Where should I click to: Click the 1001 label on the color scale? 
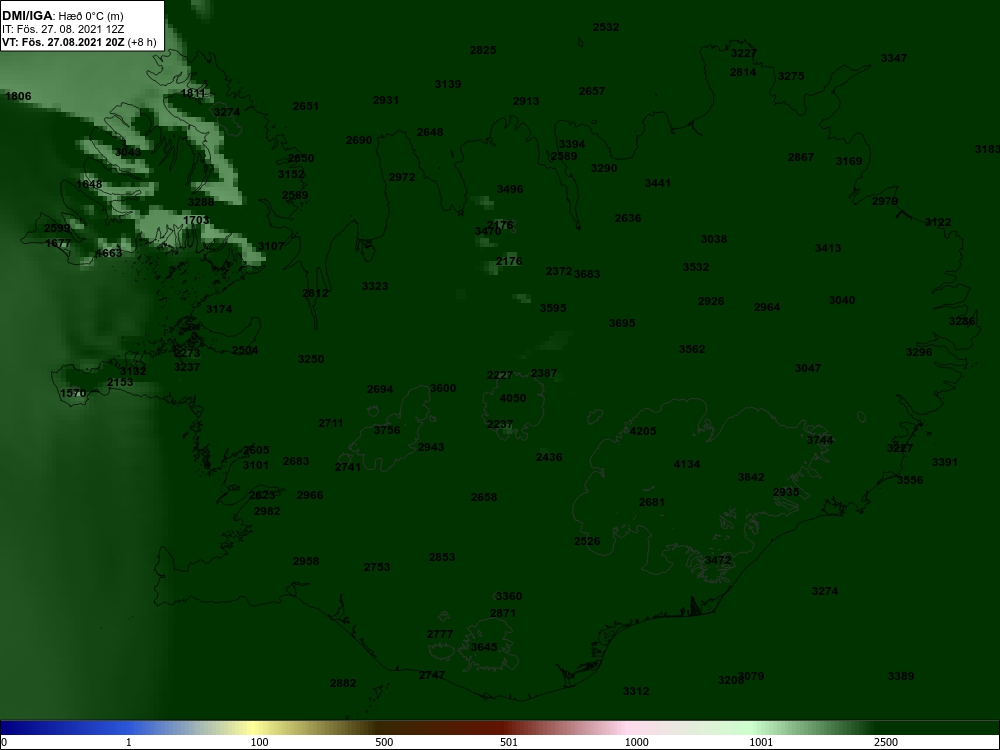click(761, 742)
